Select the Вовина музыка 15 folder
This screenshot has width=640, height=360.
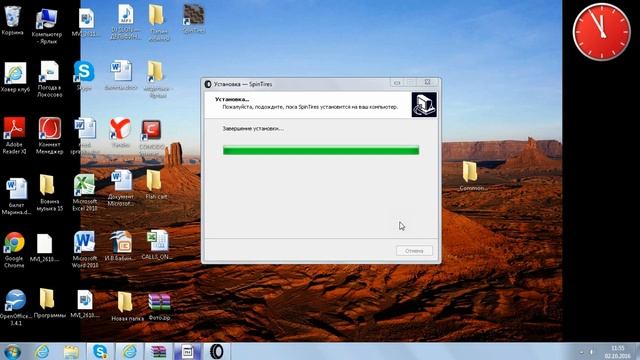[x=49, y=193]
